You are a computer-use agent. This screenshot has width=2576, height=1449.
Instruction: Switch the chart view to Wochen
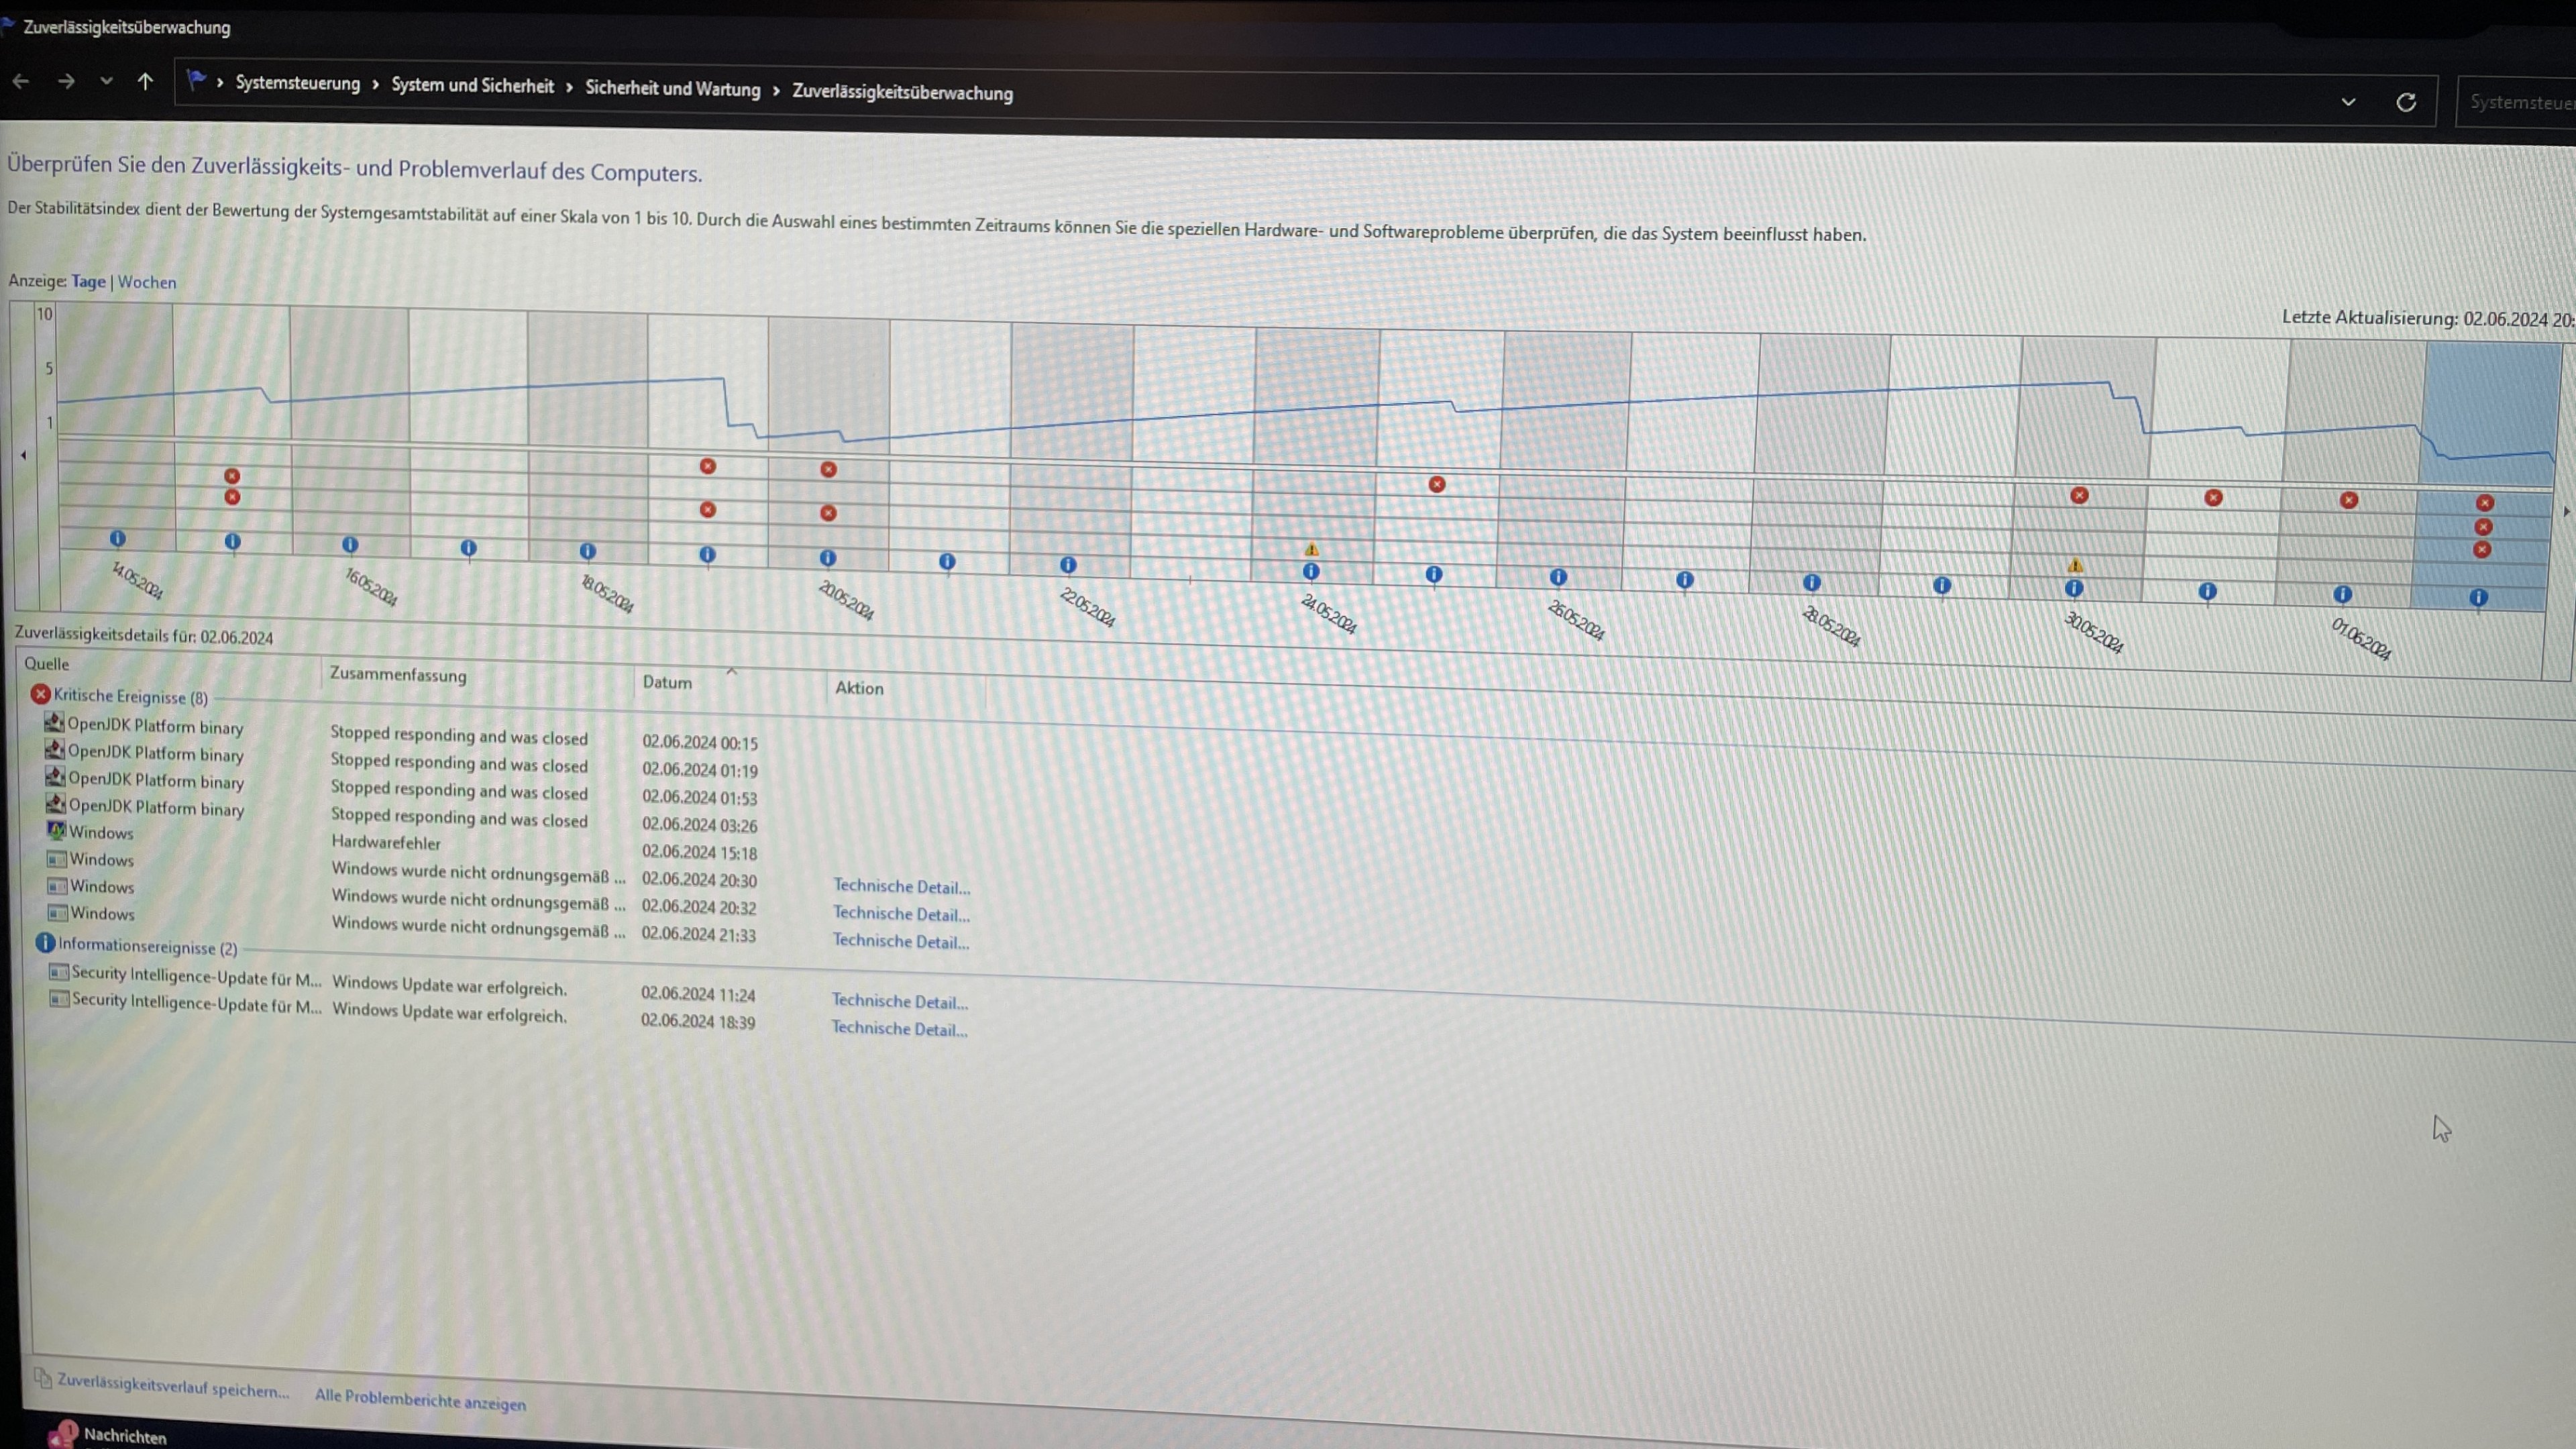(x=147, y=282)
